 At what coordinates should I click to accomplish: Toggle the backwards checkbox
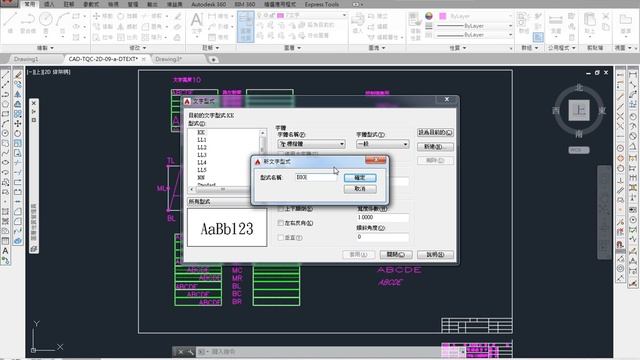(280, 223)
